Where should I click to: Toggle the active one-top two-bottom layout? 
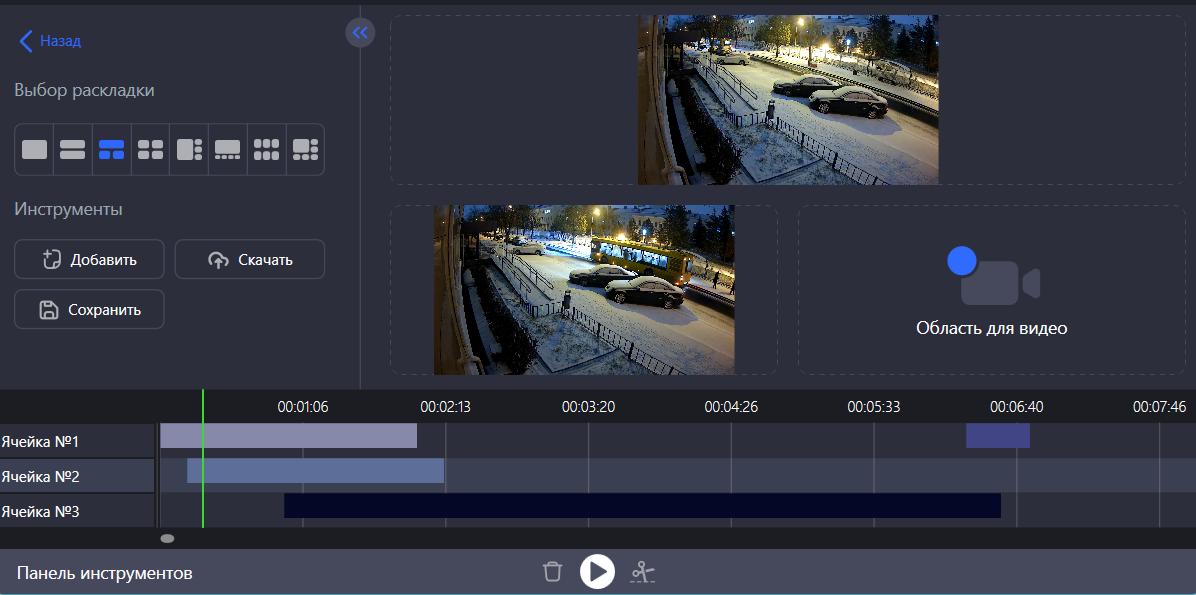111,150
